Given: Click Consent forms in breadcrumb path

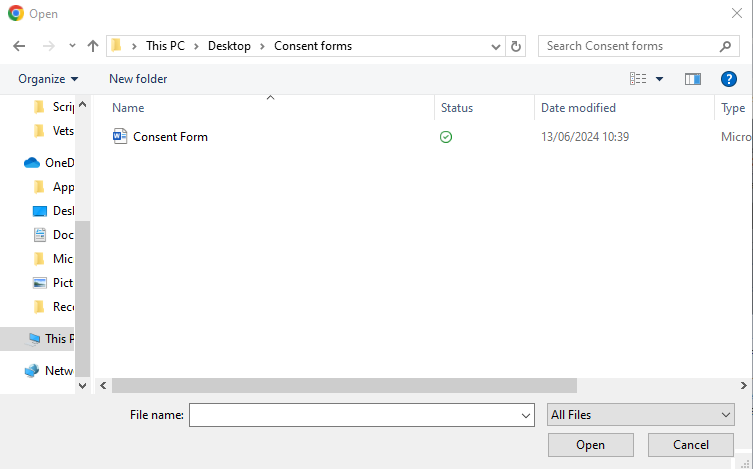Looking at the screenshot, I should point(313,46).
